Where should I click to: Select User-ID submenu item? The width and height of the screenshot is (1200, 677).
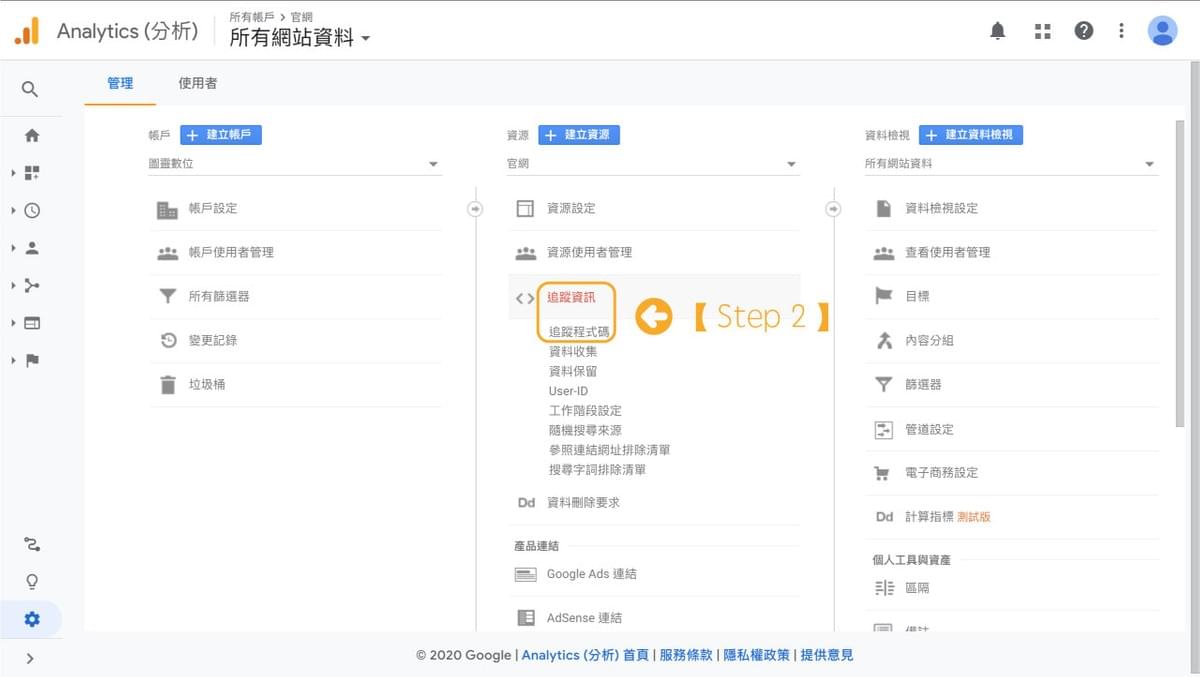click(x=569, y=391)
